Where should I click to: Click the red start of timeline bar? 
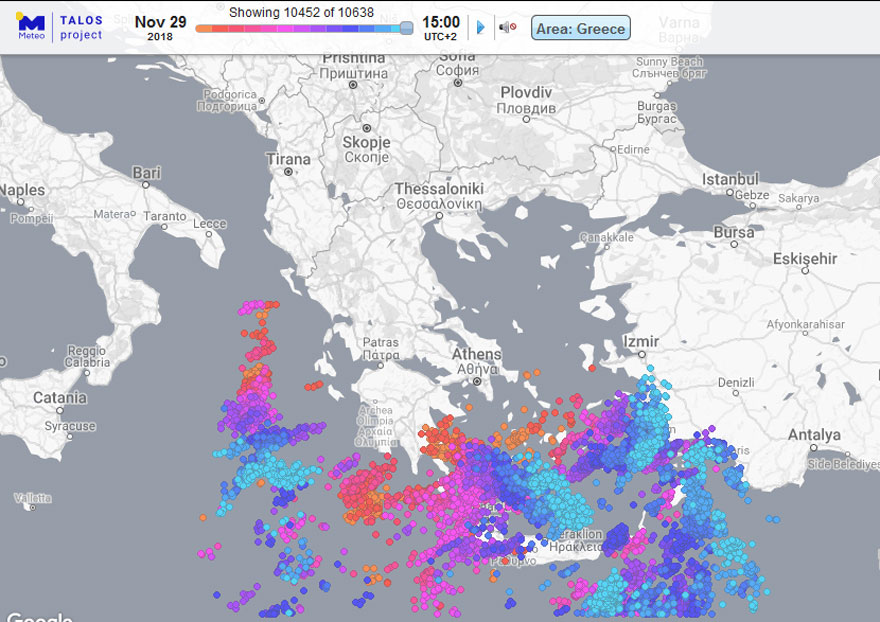[x=203, y=29]
